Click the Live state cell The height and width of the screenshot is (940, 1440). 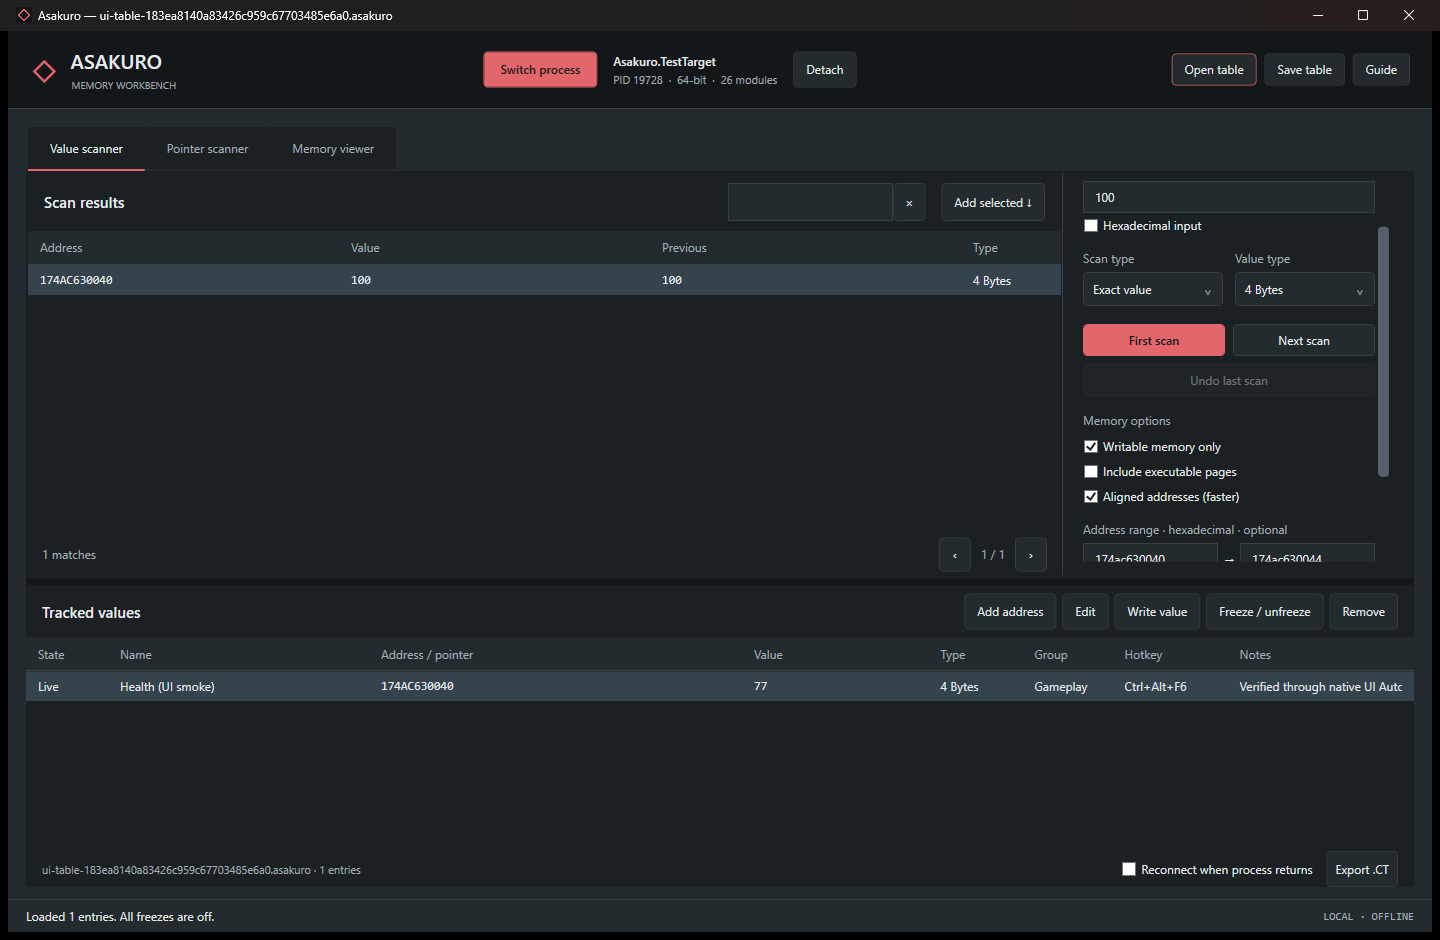pyautogui.click(x=48, y=687)
